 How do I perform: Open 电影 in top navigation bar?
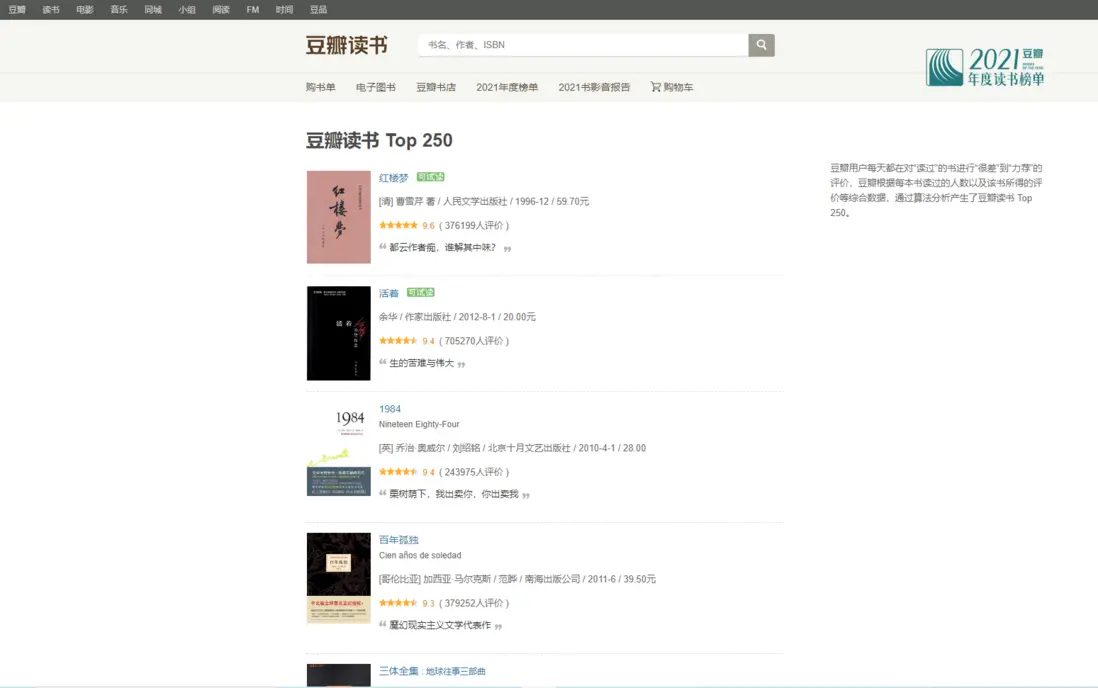click(x=85, y=10)
